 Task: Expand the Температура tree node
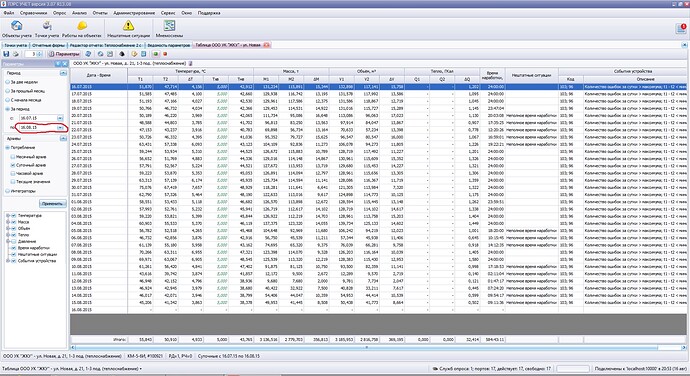point(7,216)
